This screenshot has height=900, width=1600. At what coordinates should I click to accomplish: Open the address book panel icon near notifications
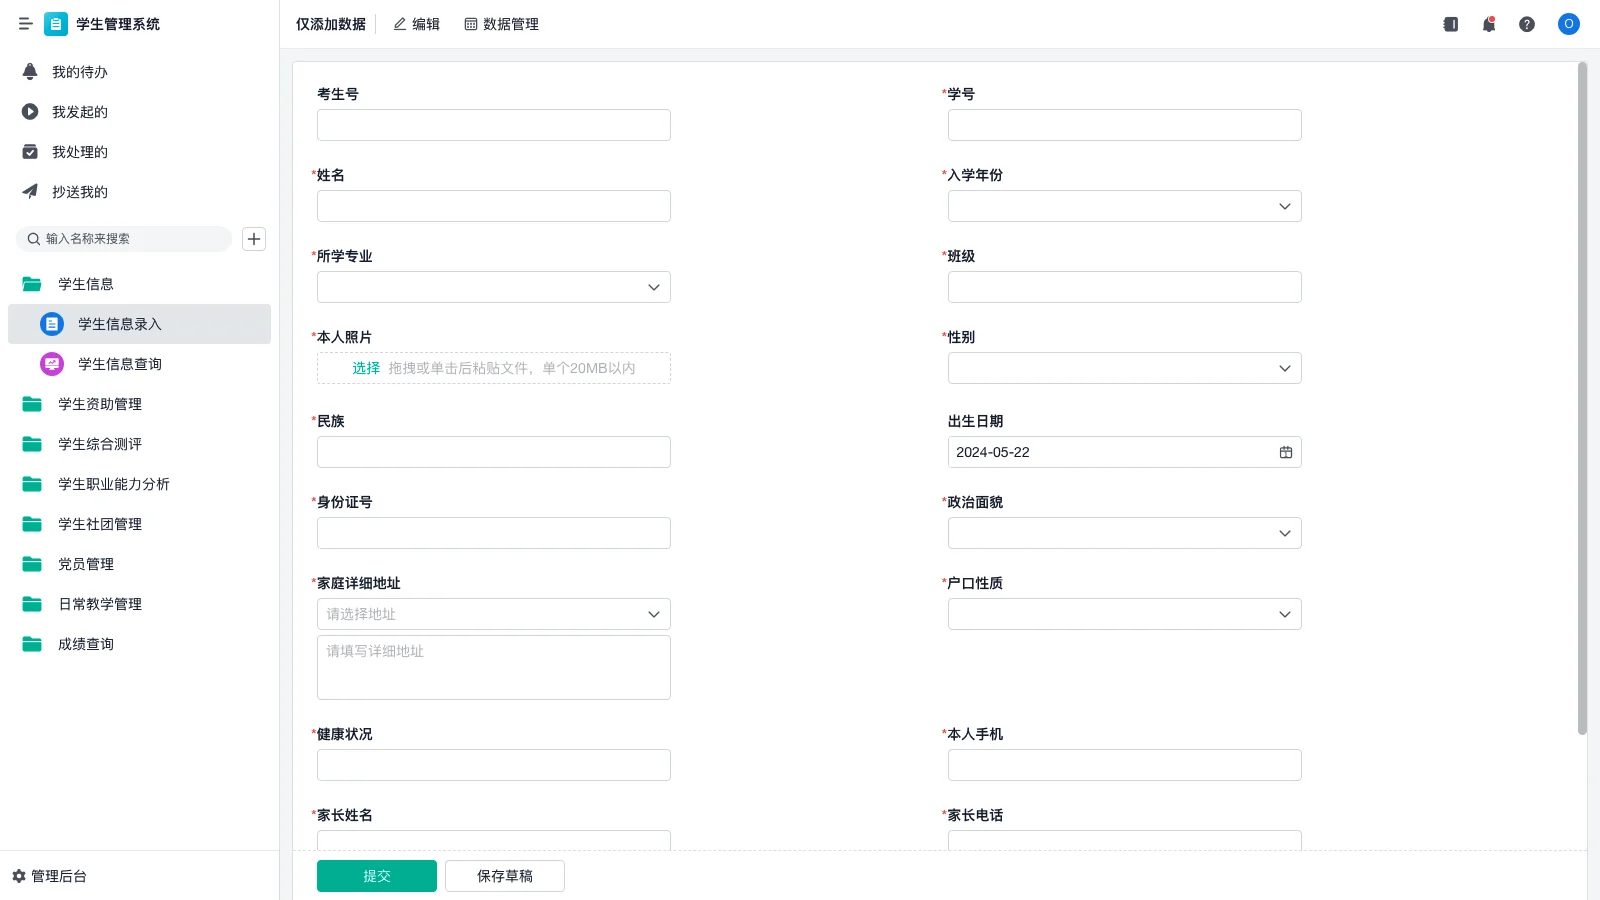point(1449,24)
